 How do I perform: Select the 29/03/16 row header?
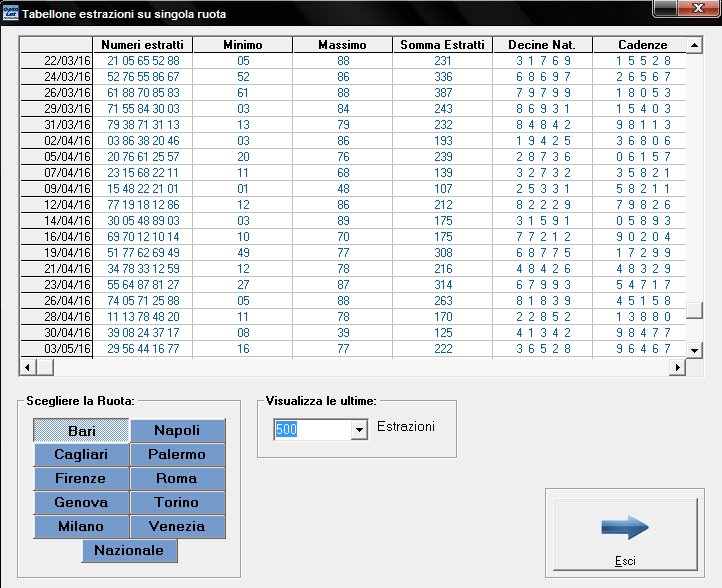click(x=56, y=109)
